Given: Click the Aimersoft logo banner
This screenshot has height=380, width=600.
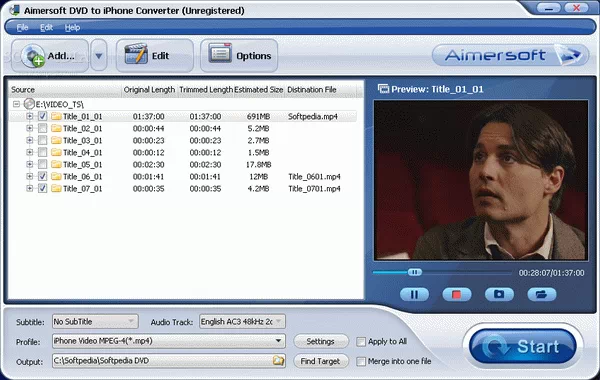Looking at the screenshot, I should [510, 55].
